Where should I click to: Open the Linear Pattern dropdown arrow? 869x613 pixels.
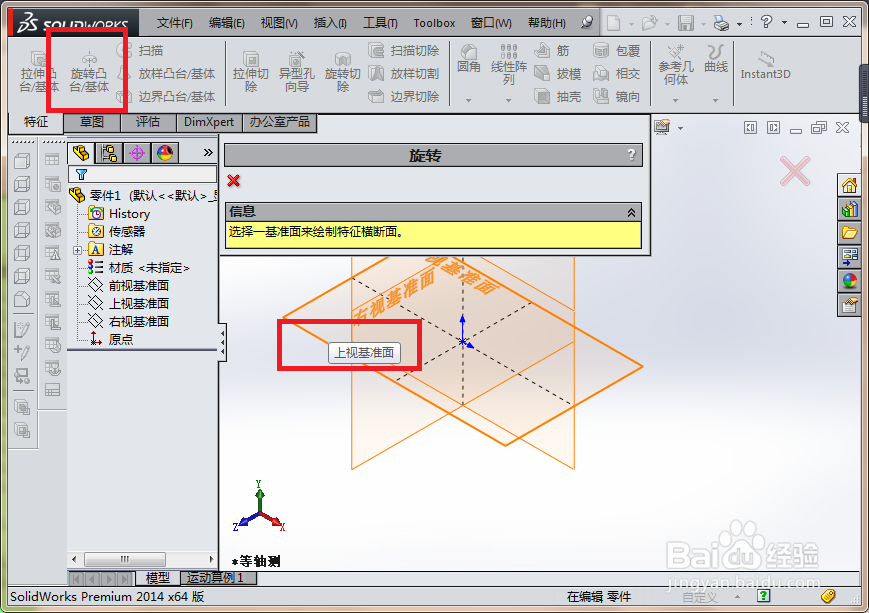508,100
